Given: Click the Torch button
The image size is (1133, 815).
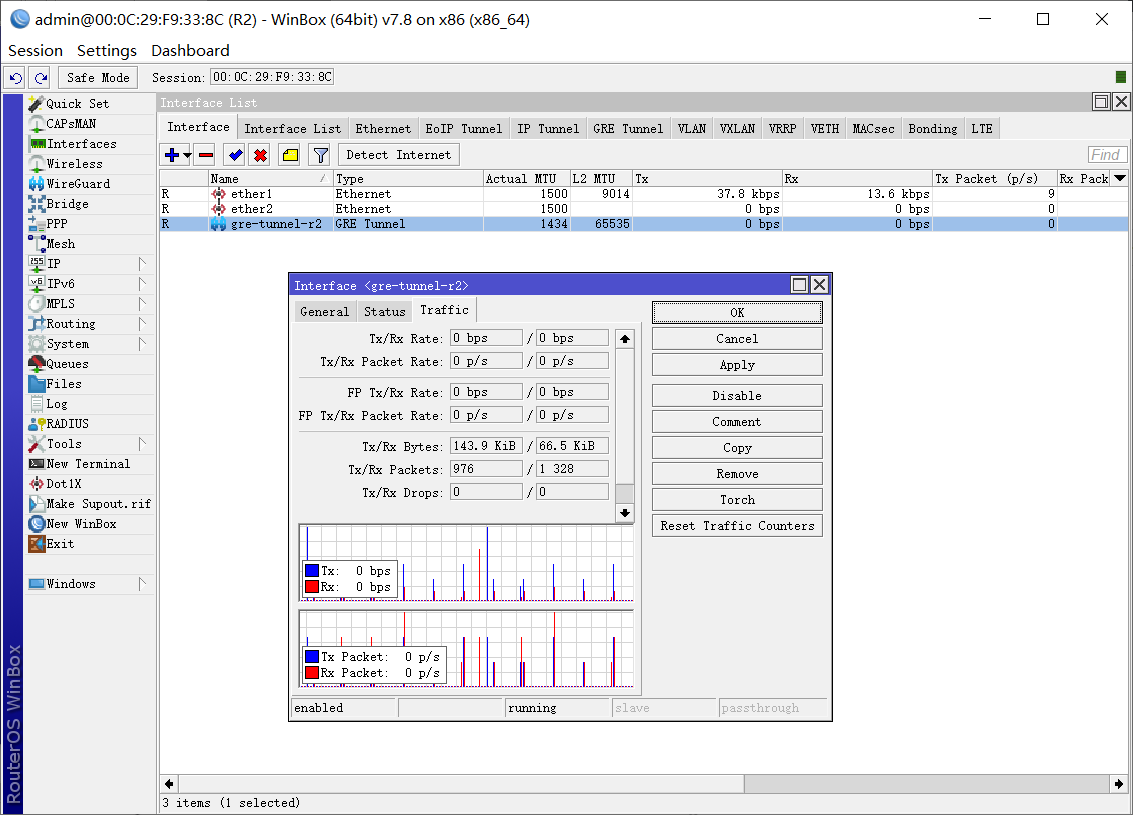Looking at the screenshot, I should (737, 500).
